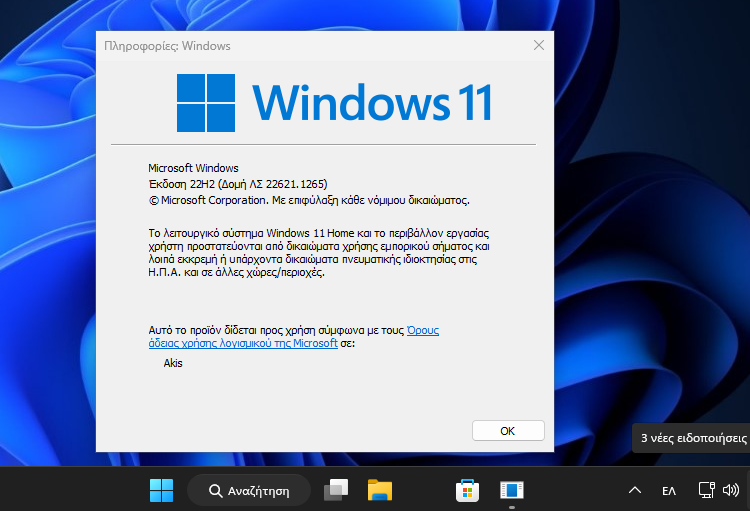Screen dimensions: 750x511
Task: Click the Έκδοση 22H2 version line
Action: 238,184
